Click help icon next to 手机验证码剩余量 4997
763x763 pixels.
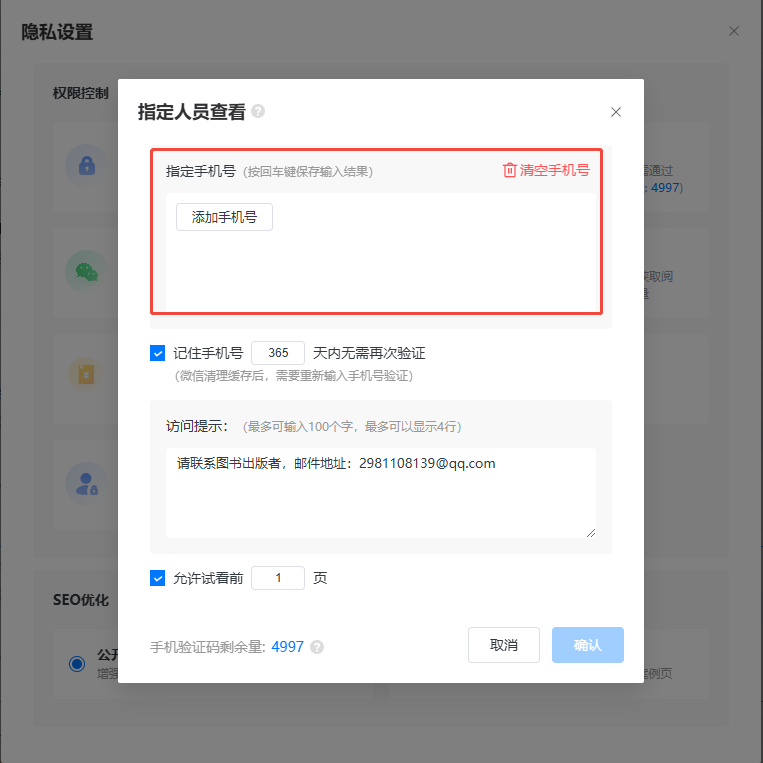(317, 647)
